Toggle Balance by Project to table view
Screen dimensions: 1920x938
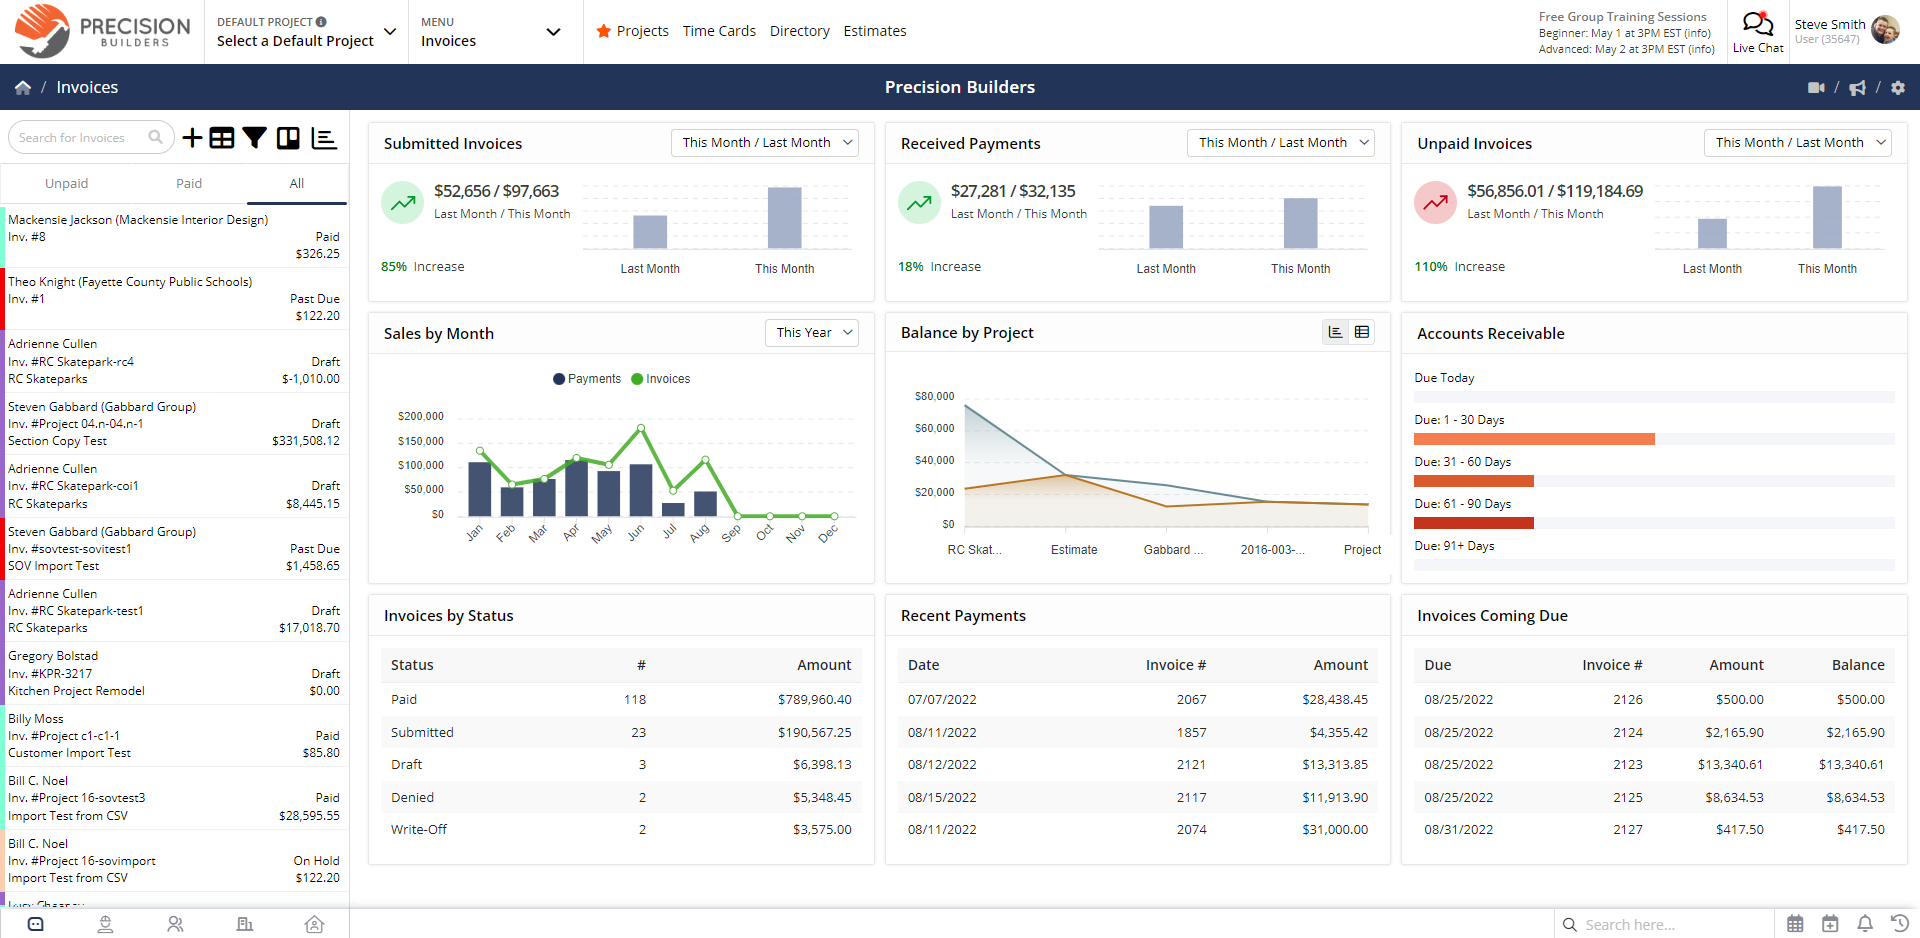click(x=1364, y=331)
